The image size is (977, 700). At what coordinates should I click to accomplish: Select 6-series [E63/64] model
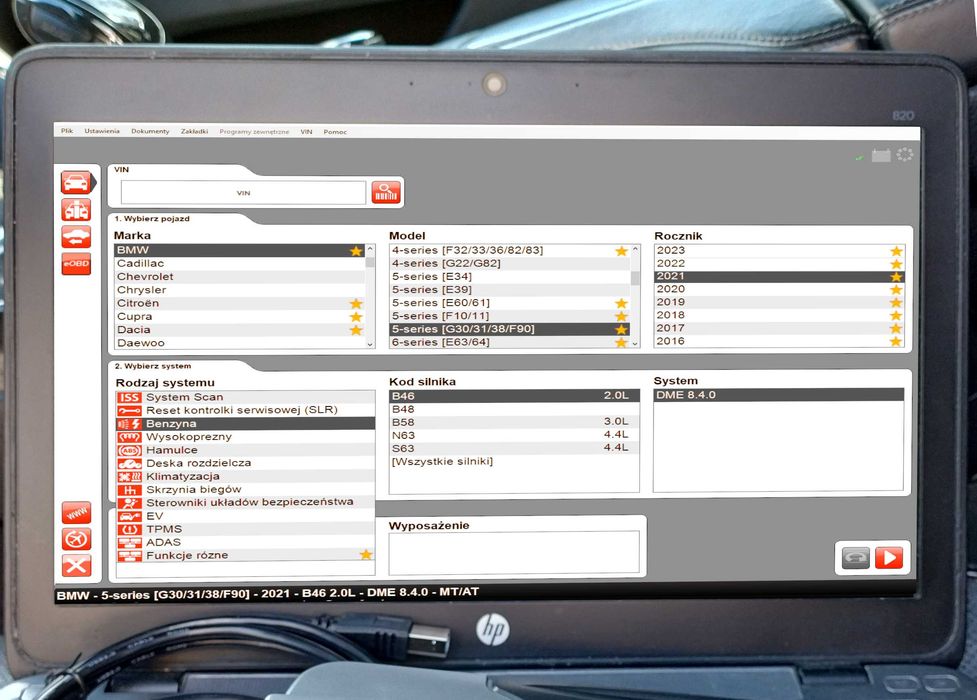pyautogui.click(x=510, y=342)
